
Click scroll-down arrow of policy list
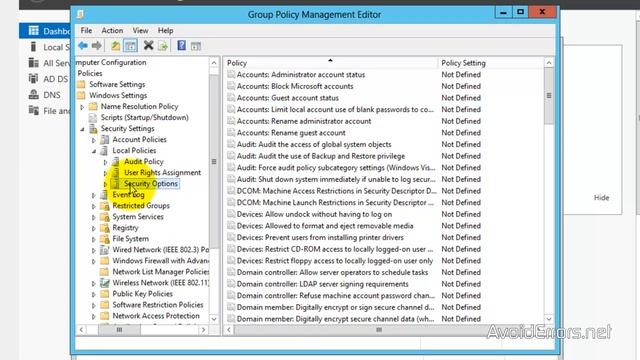[549, 319]
